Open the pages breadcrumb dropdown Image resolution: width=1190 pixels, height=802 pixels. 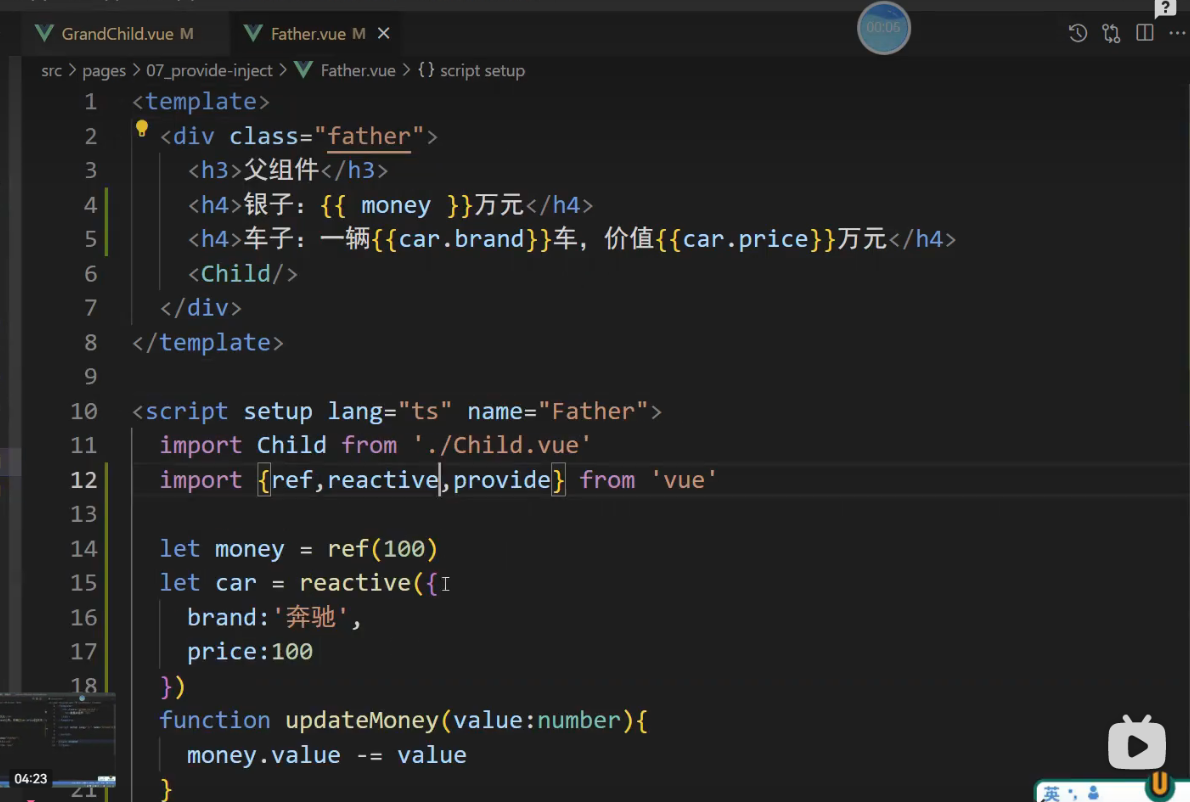[104, 71]
